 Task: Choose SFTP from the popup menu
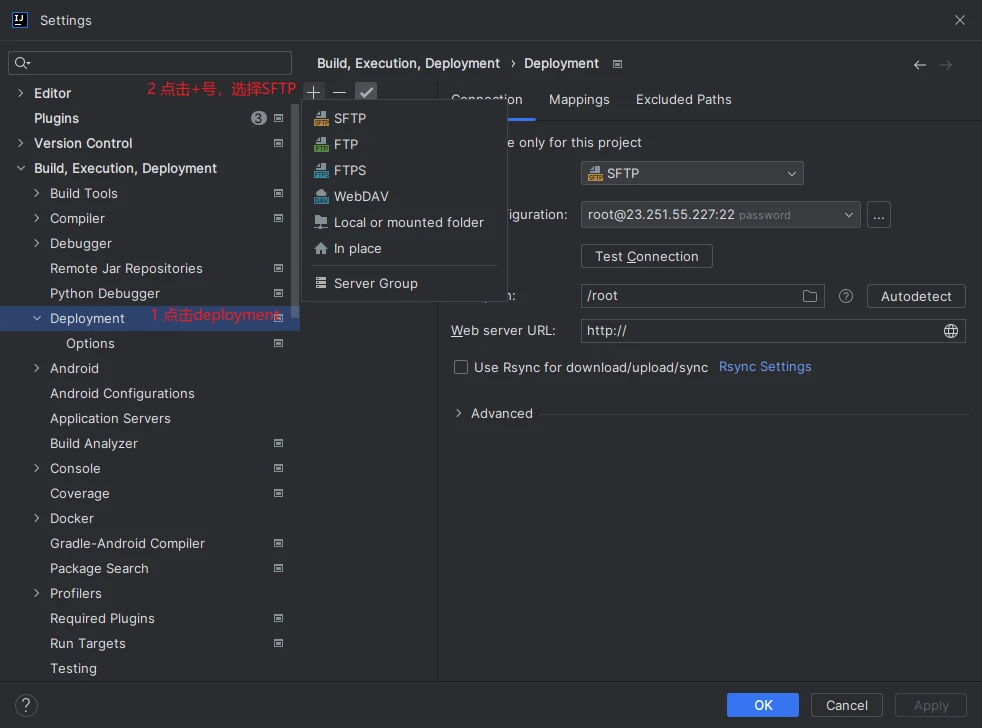tap(404, 118)
